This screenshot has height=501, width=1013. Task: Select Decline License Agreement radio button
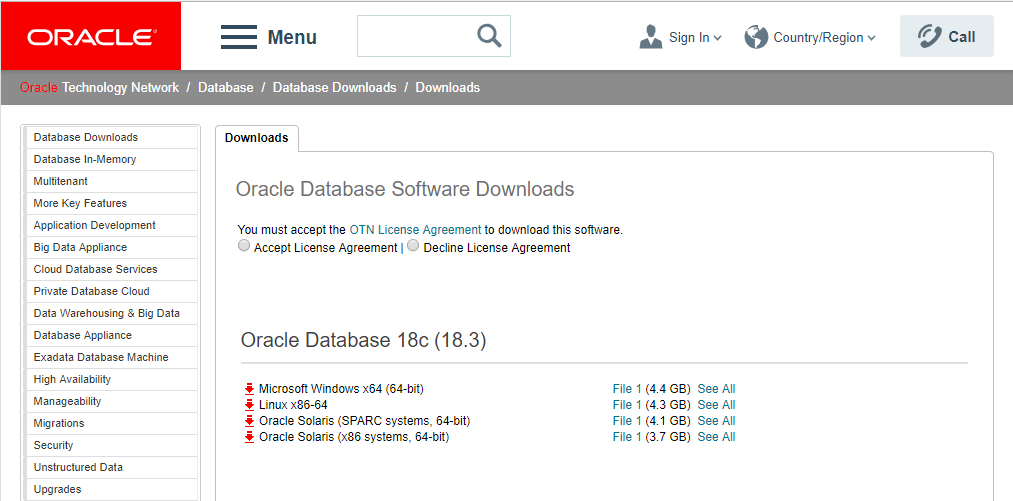[x=413, y=246]
